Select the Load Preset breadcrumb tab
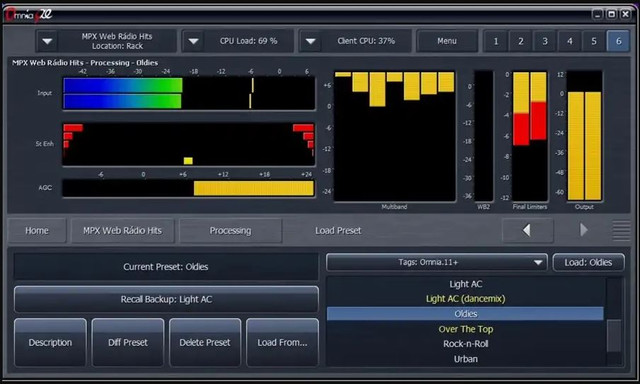This screenshot has height=384, width=640. coord(338,231)
